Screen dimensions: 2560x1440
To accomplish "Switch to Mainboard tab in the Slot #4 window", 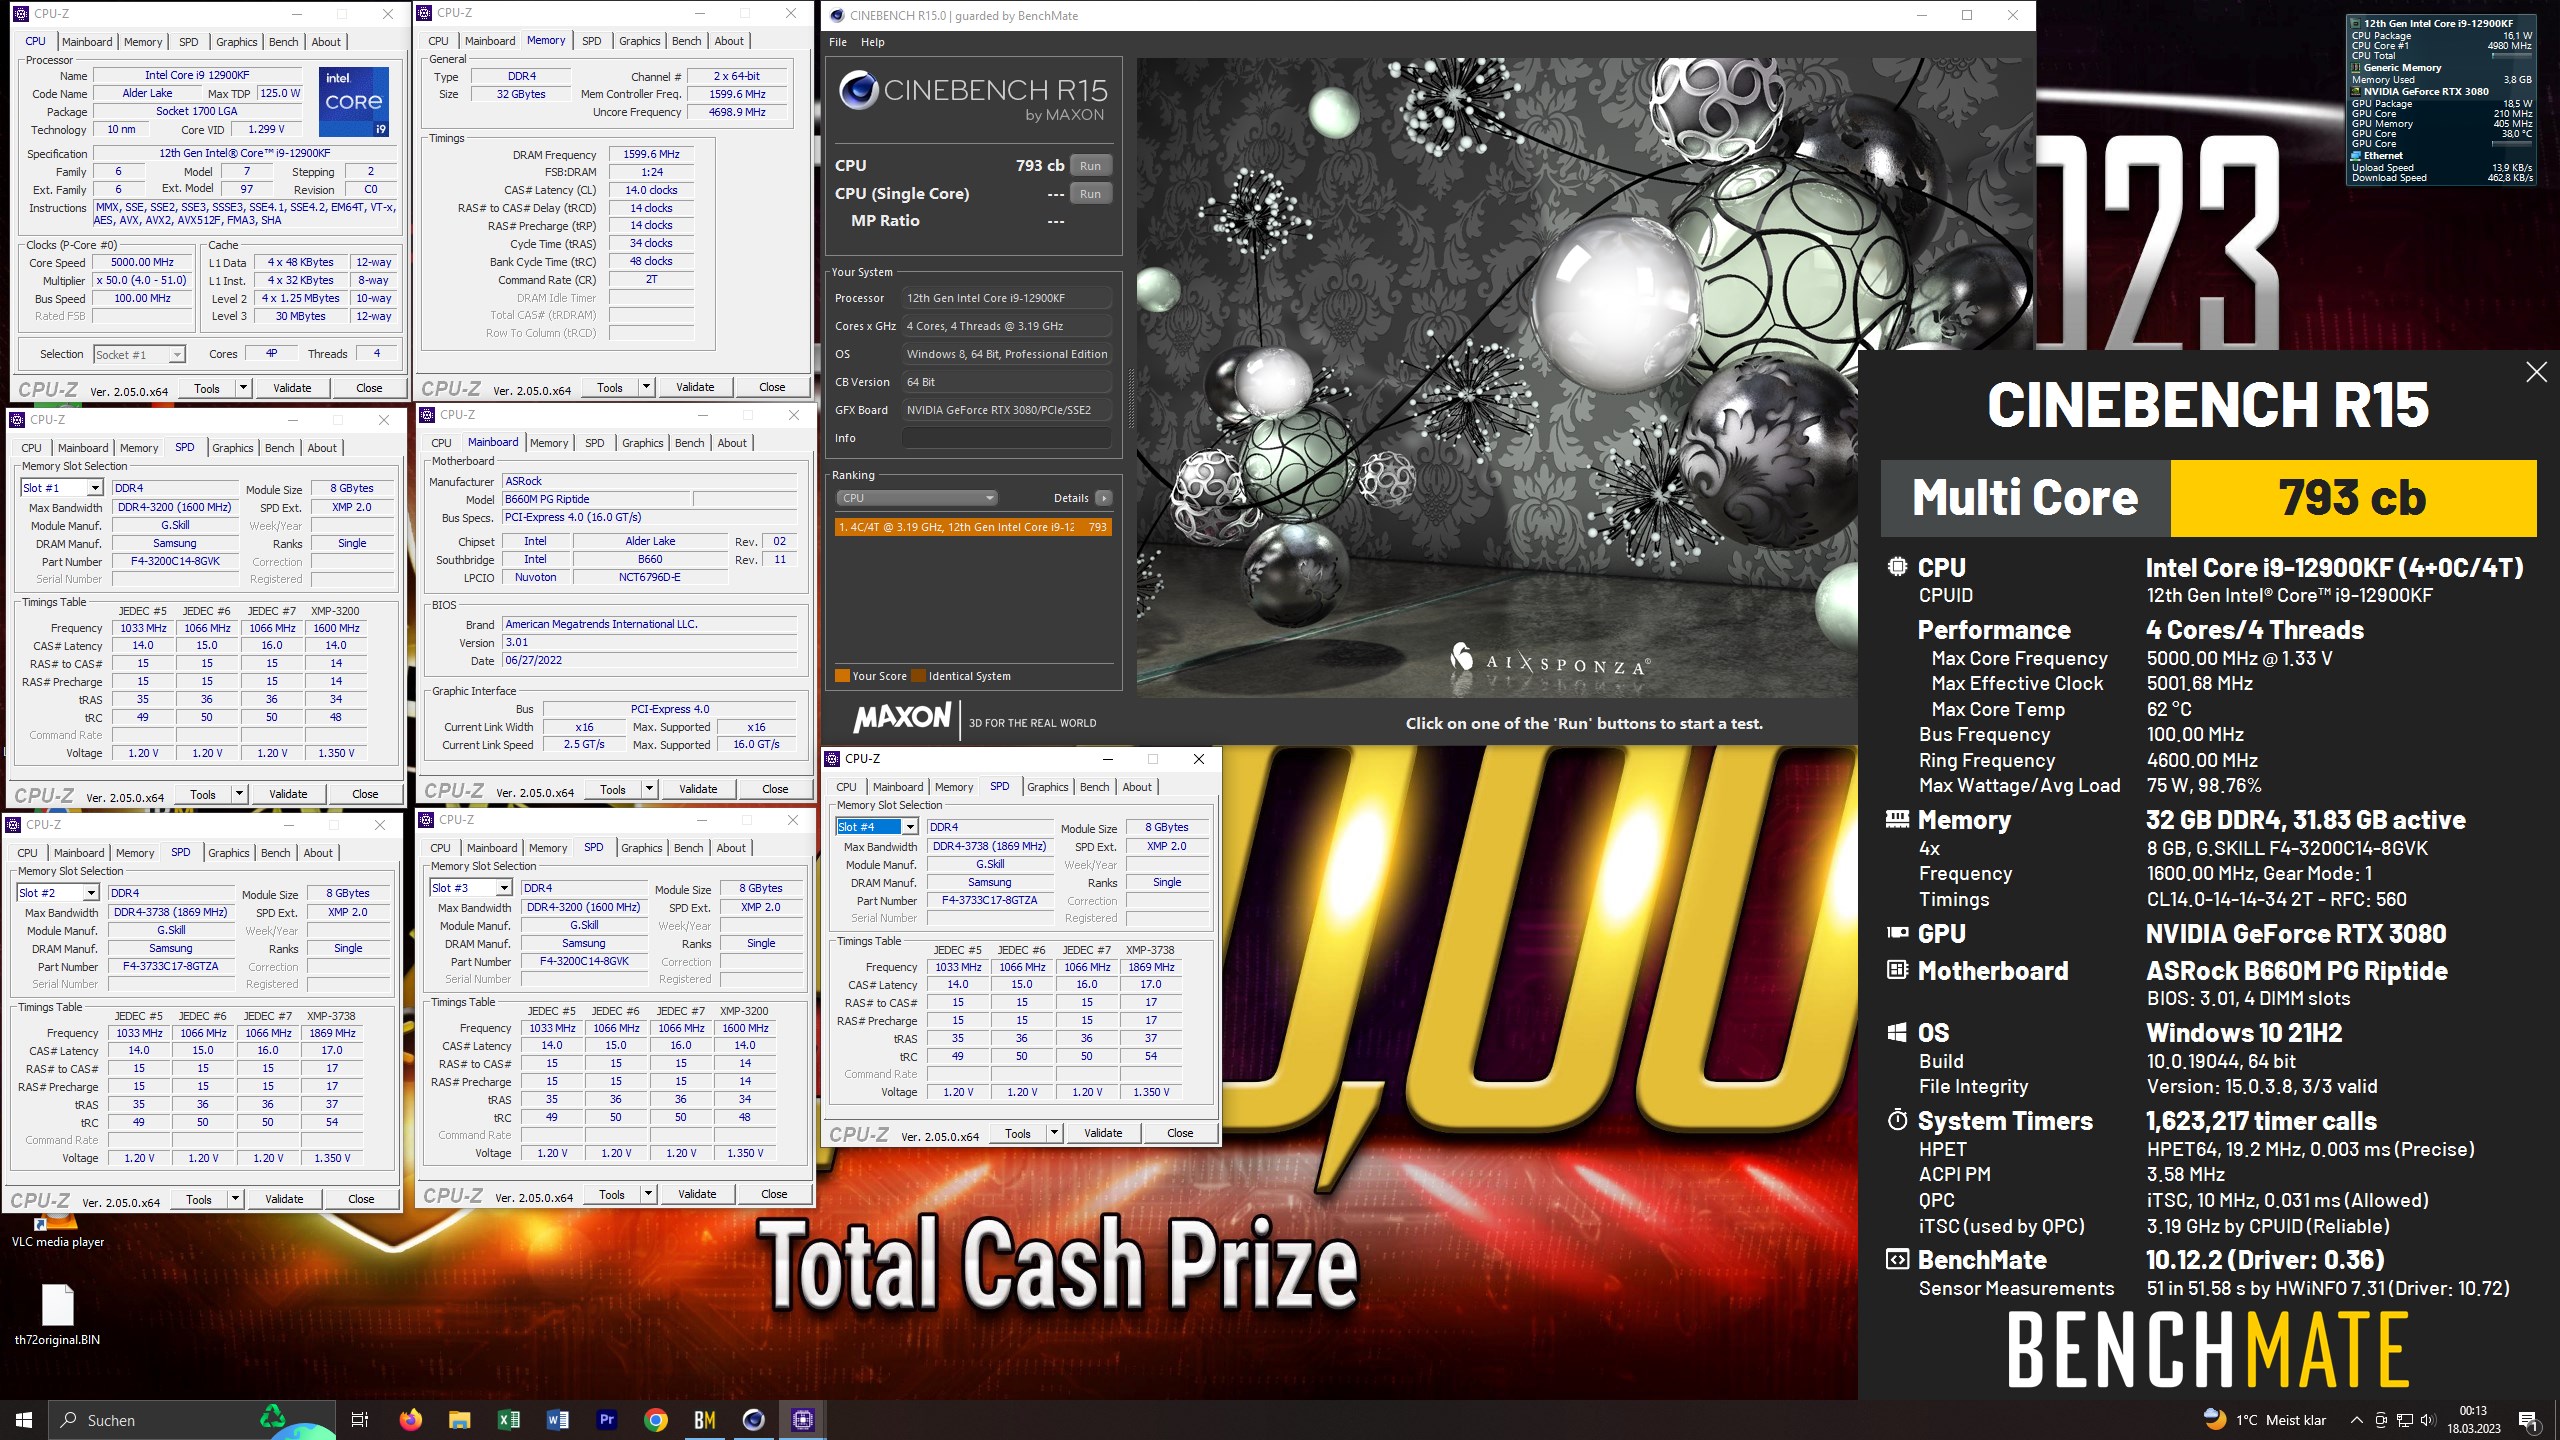I will tap(898, 787).
